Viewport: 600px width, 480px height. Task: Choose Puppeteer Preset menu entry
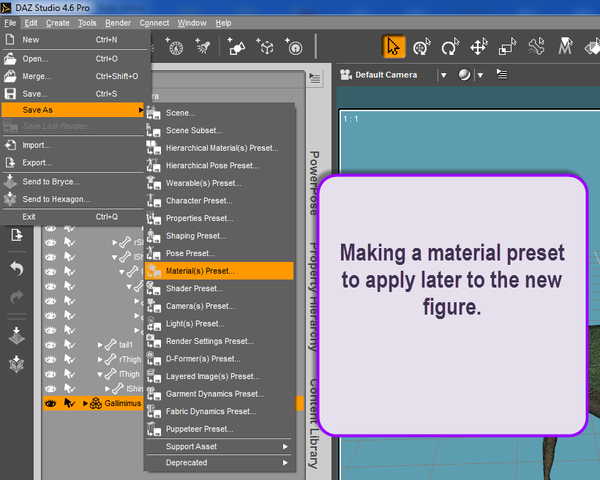(x=219, y=429)
